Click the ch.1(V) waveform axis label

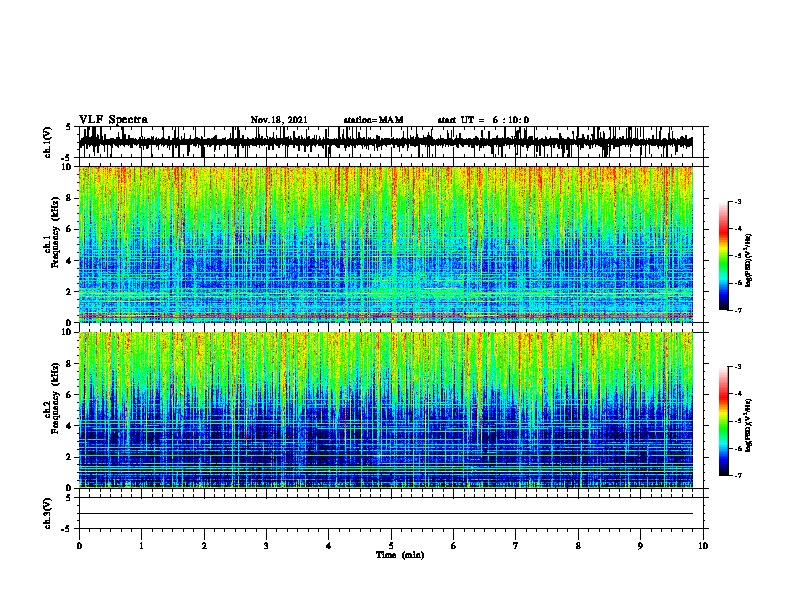click(48, 142)
